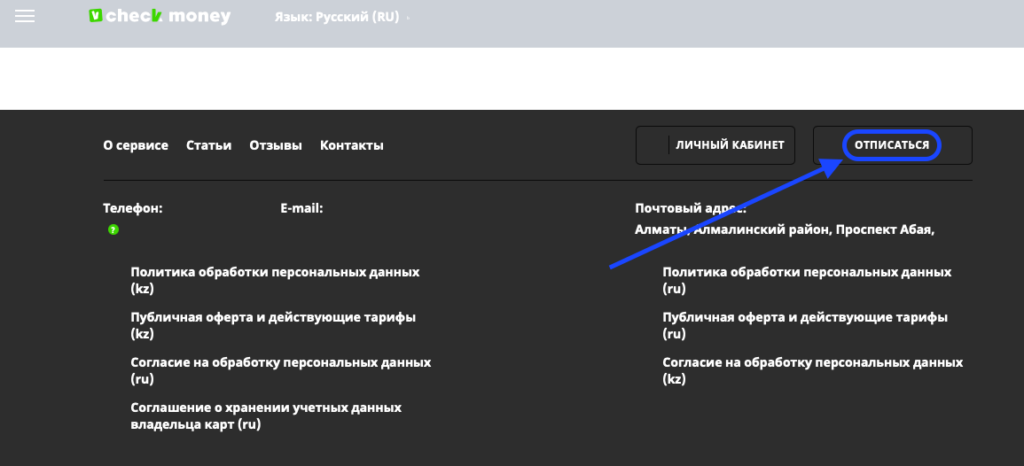
Task: Open the hamburger menu
Action: point(25,17)
